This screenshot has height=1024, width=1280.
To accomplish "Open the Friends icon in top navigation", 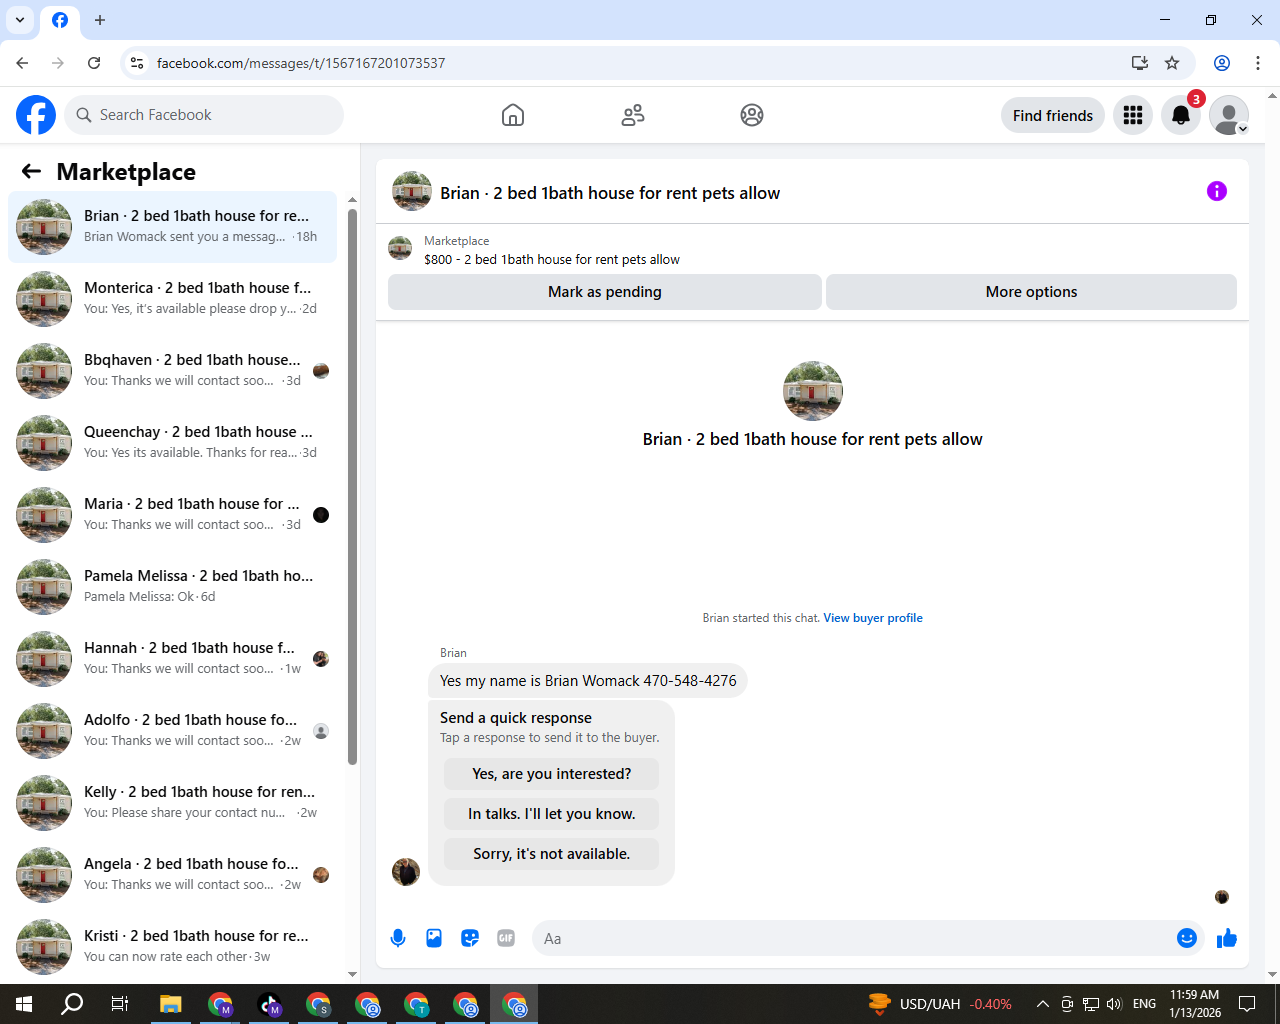I will point(633,115).
